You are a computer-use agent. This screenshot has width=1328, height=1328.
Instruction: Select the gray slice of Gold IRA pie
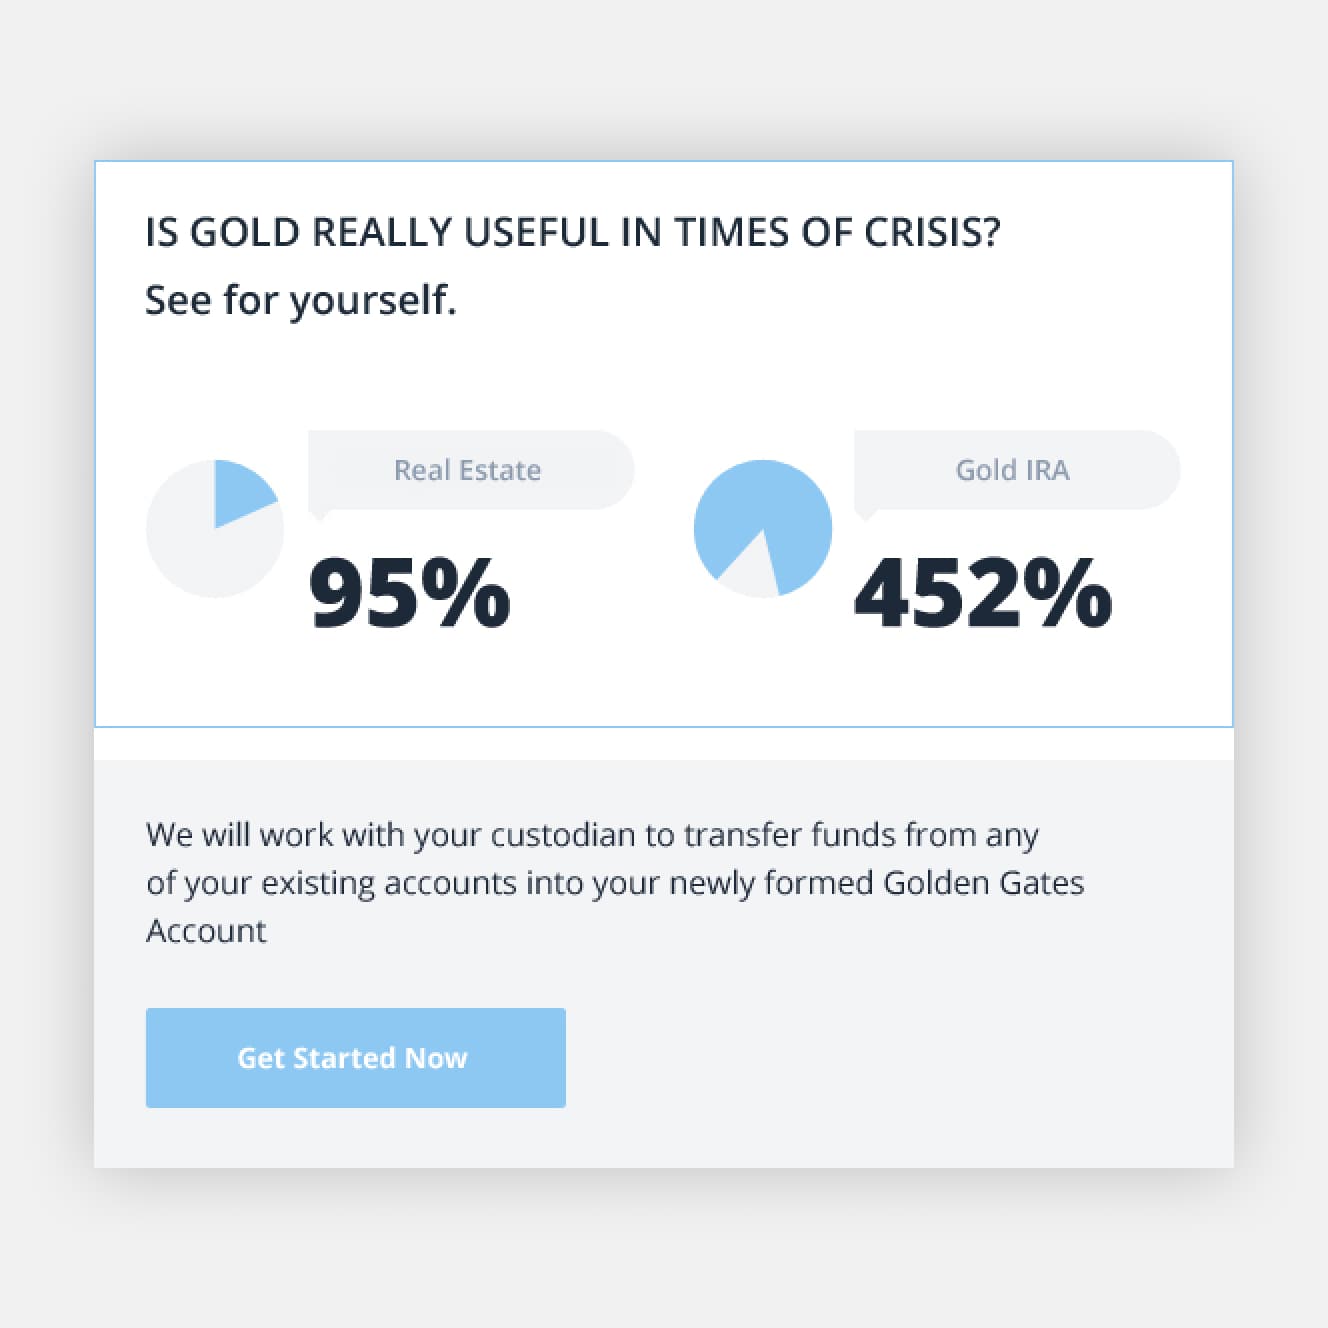[x=750, y=570]
